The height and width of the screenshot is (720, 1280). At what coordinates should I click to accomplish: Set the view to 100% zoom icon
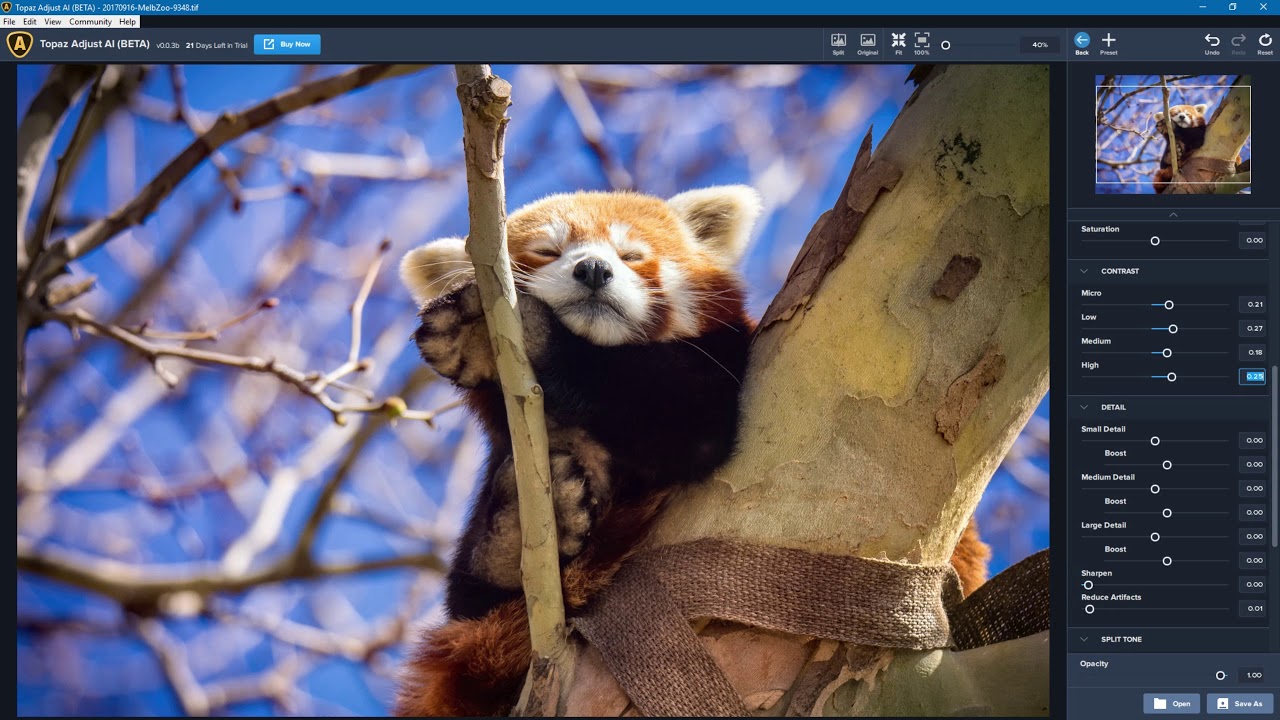pyautogui.click(x=922, y=43)
